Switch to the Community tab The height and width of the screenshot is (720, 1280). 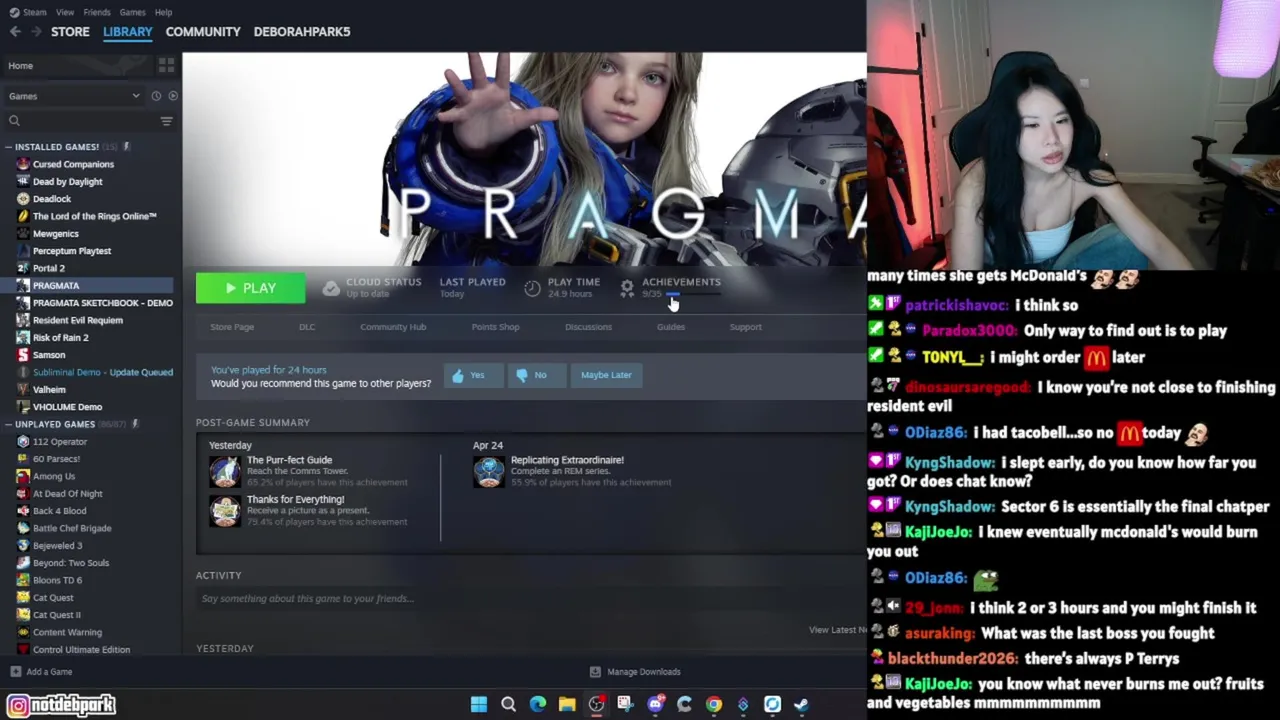coord(203,31)
